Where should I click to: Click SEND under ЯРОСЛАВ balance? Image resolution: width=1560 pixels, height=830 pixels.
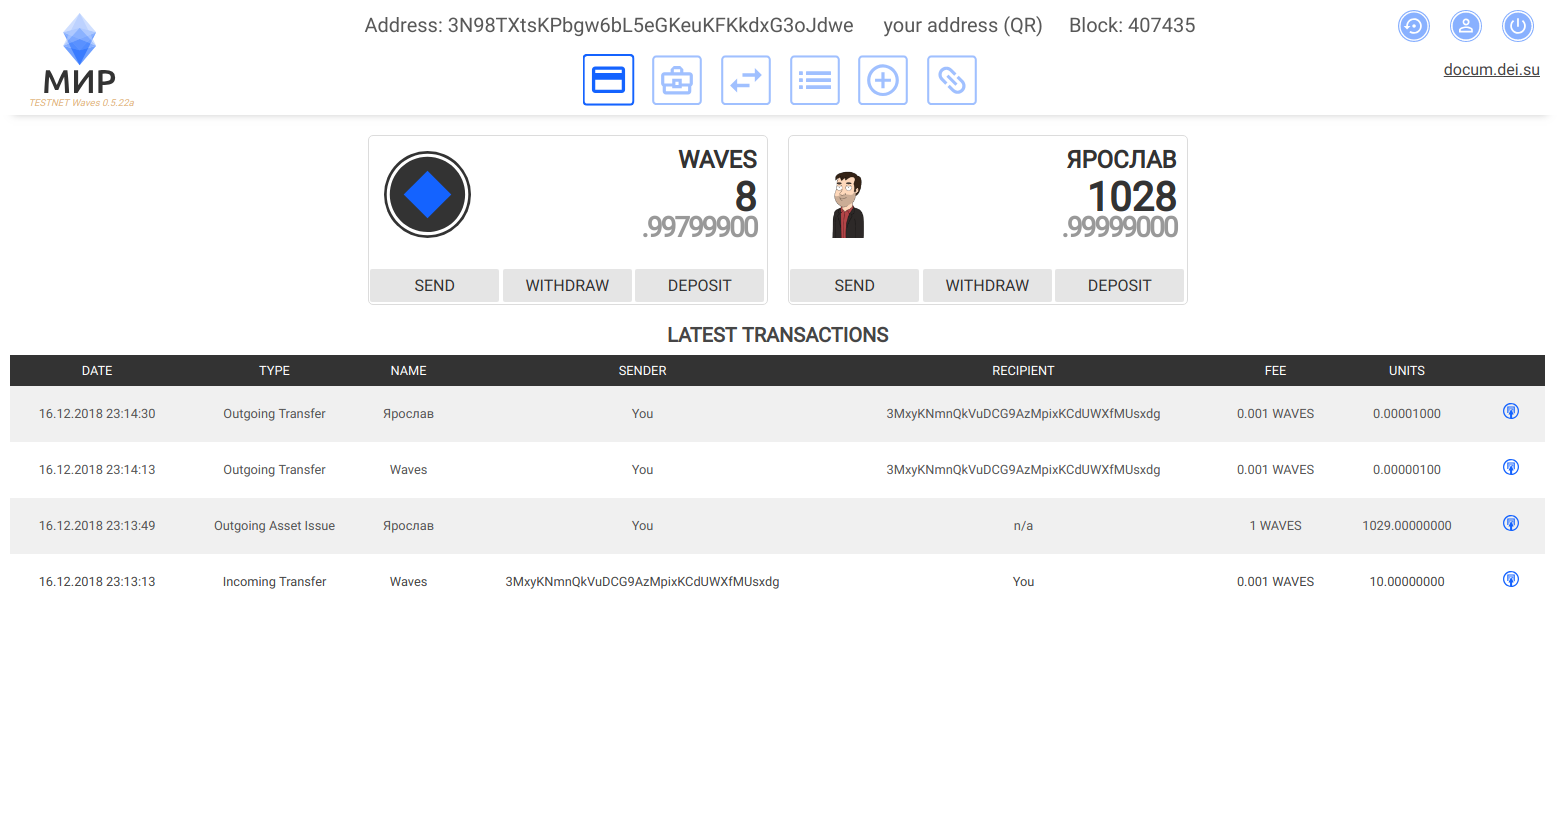[854, 285]
